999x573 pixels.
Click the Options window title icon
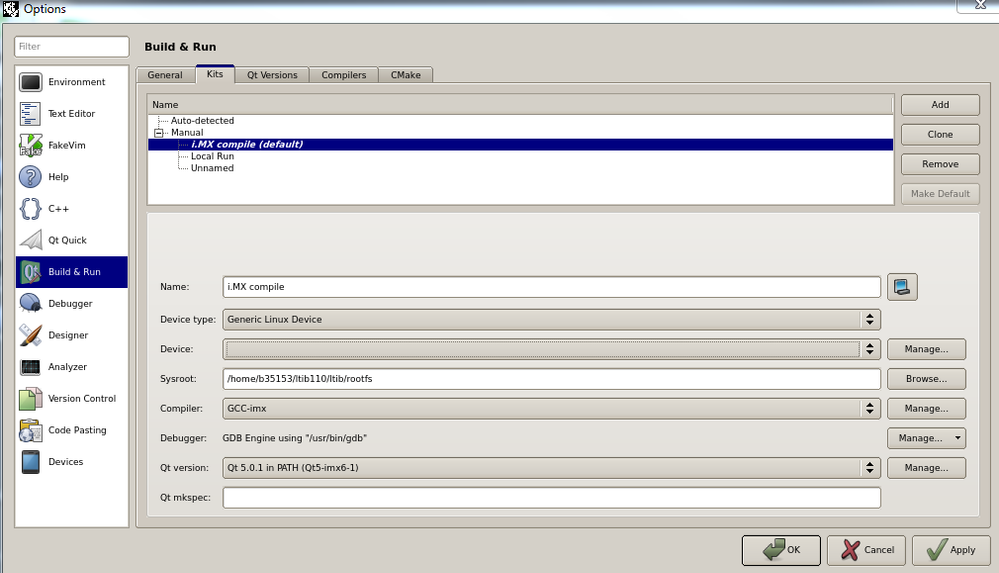(11, 9)
